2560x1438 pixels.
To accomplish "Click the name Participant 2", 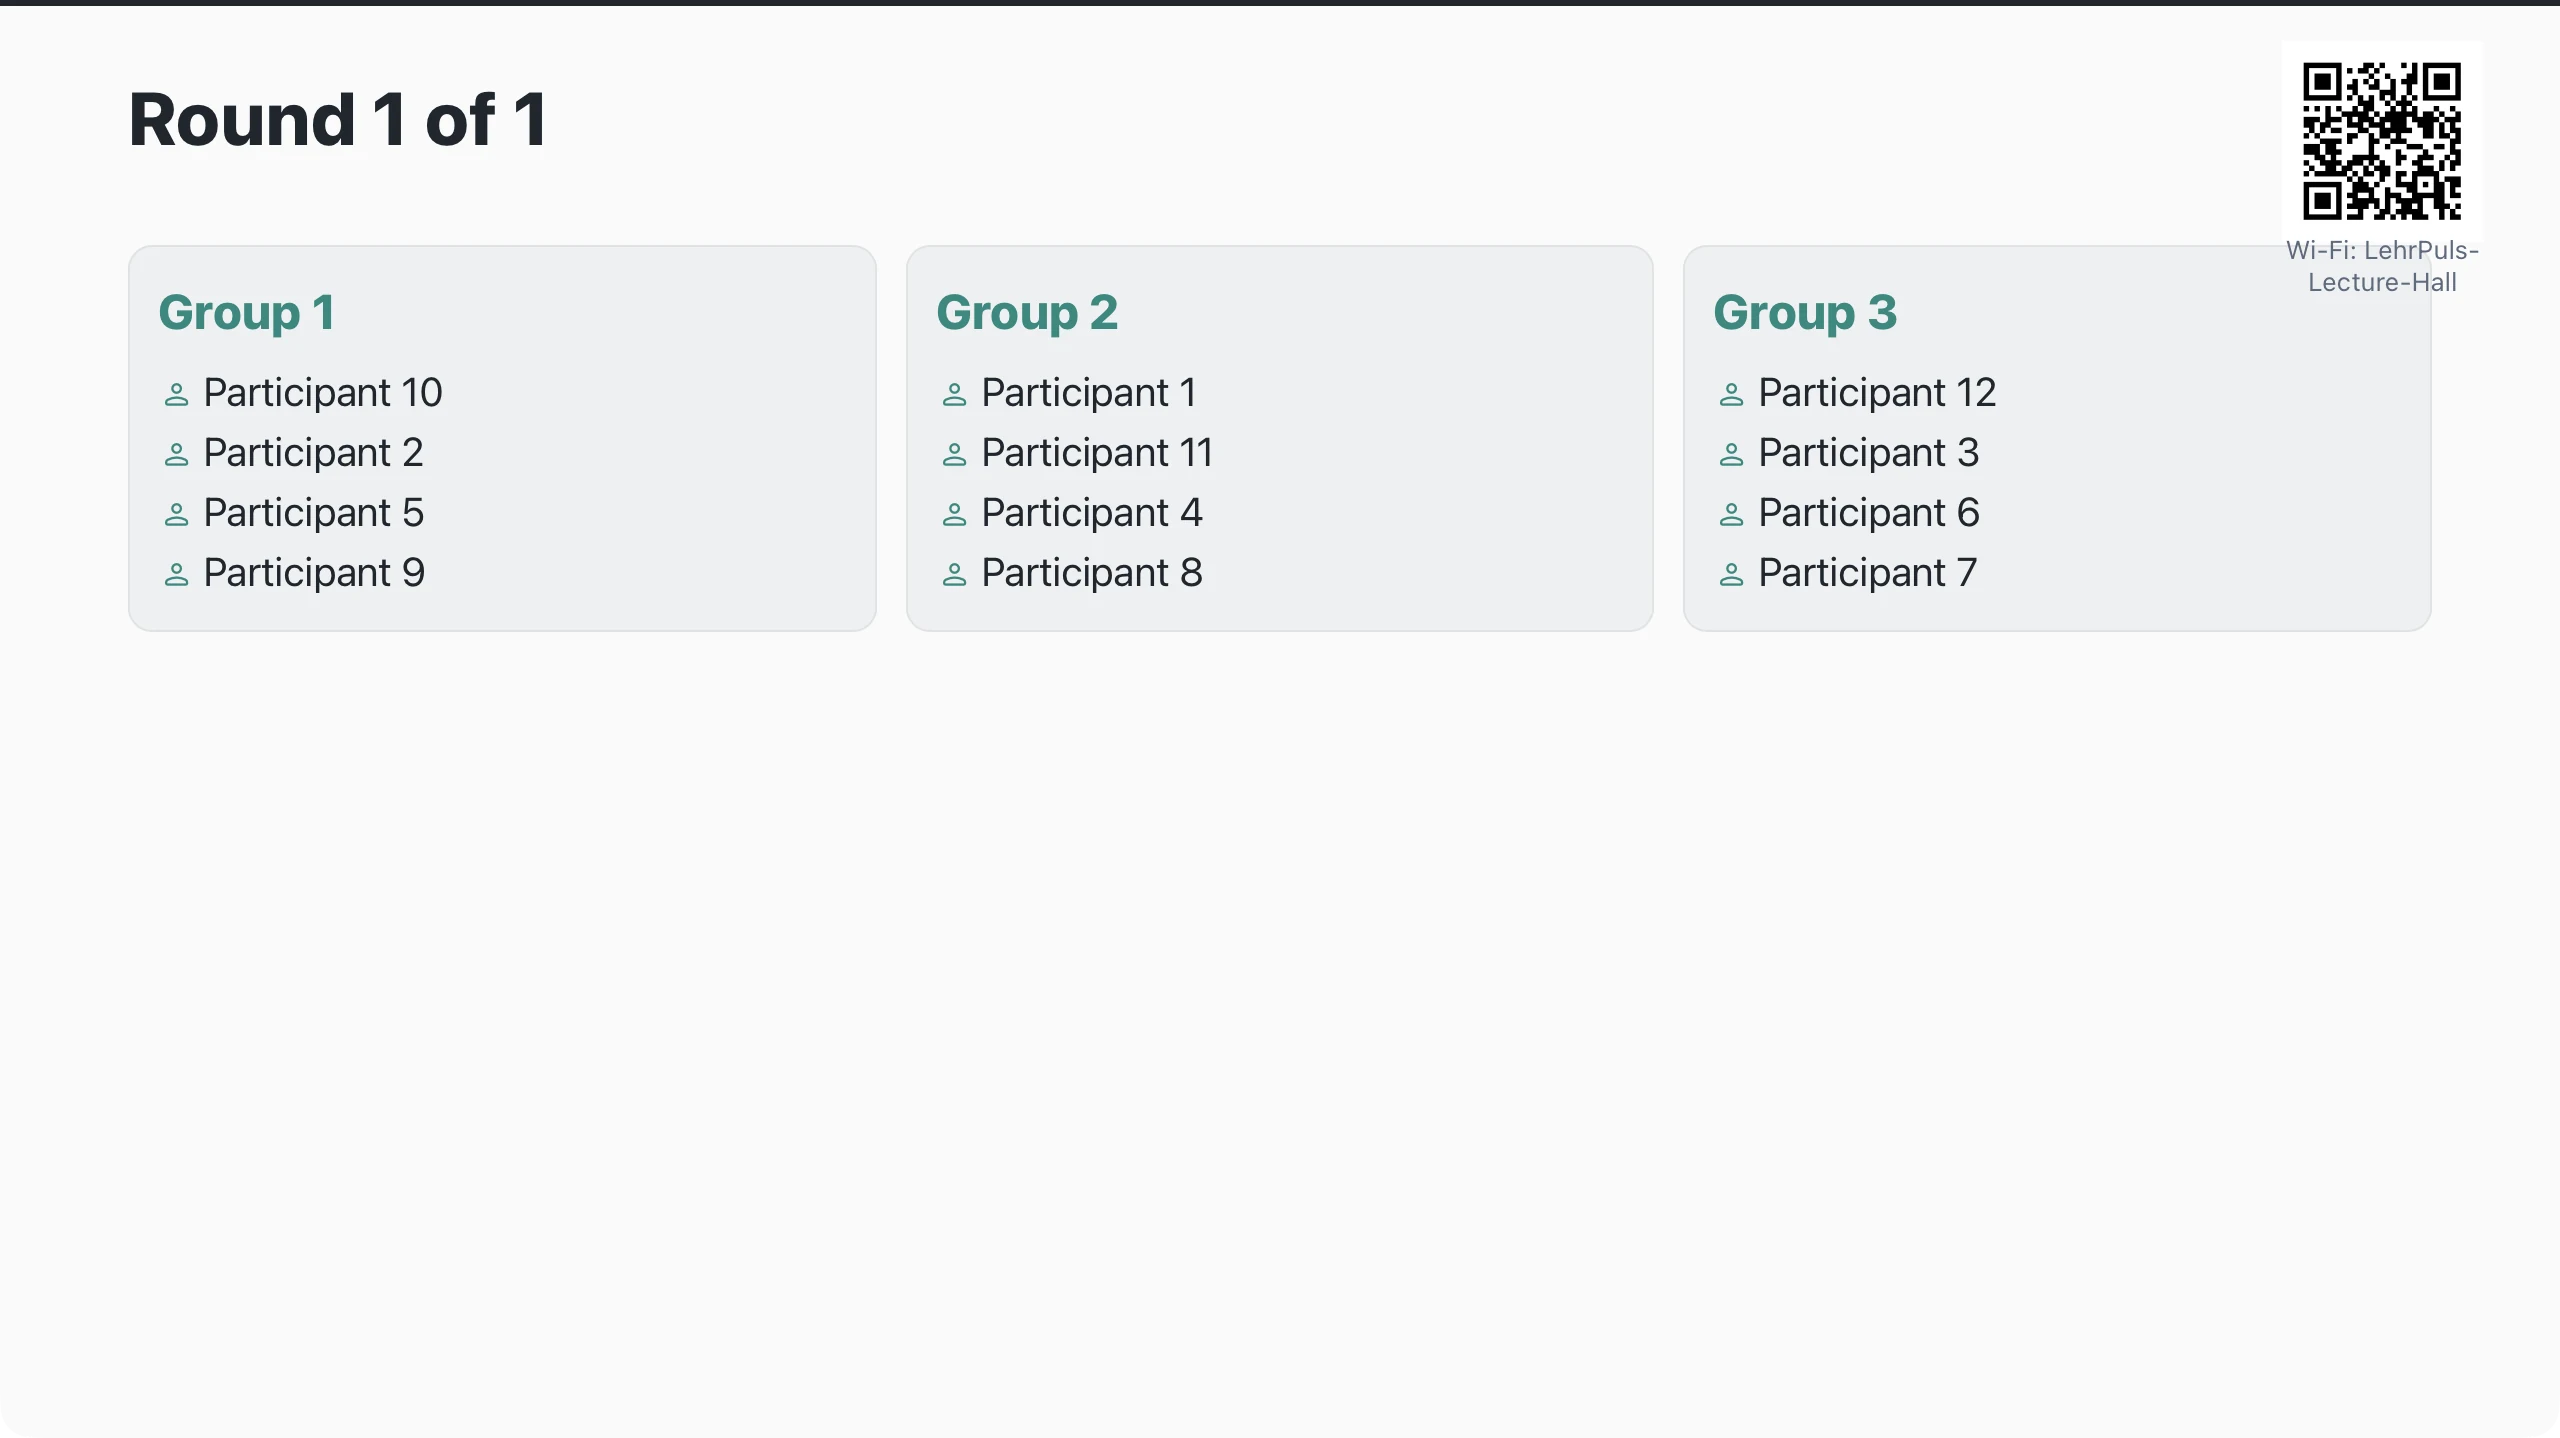I will 314,452.
